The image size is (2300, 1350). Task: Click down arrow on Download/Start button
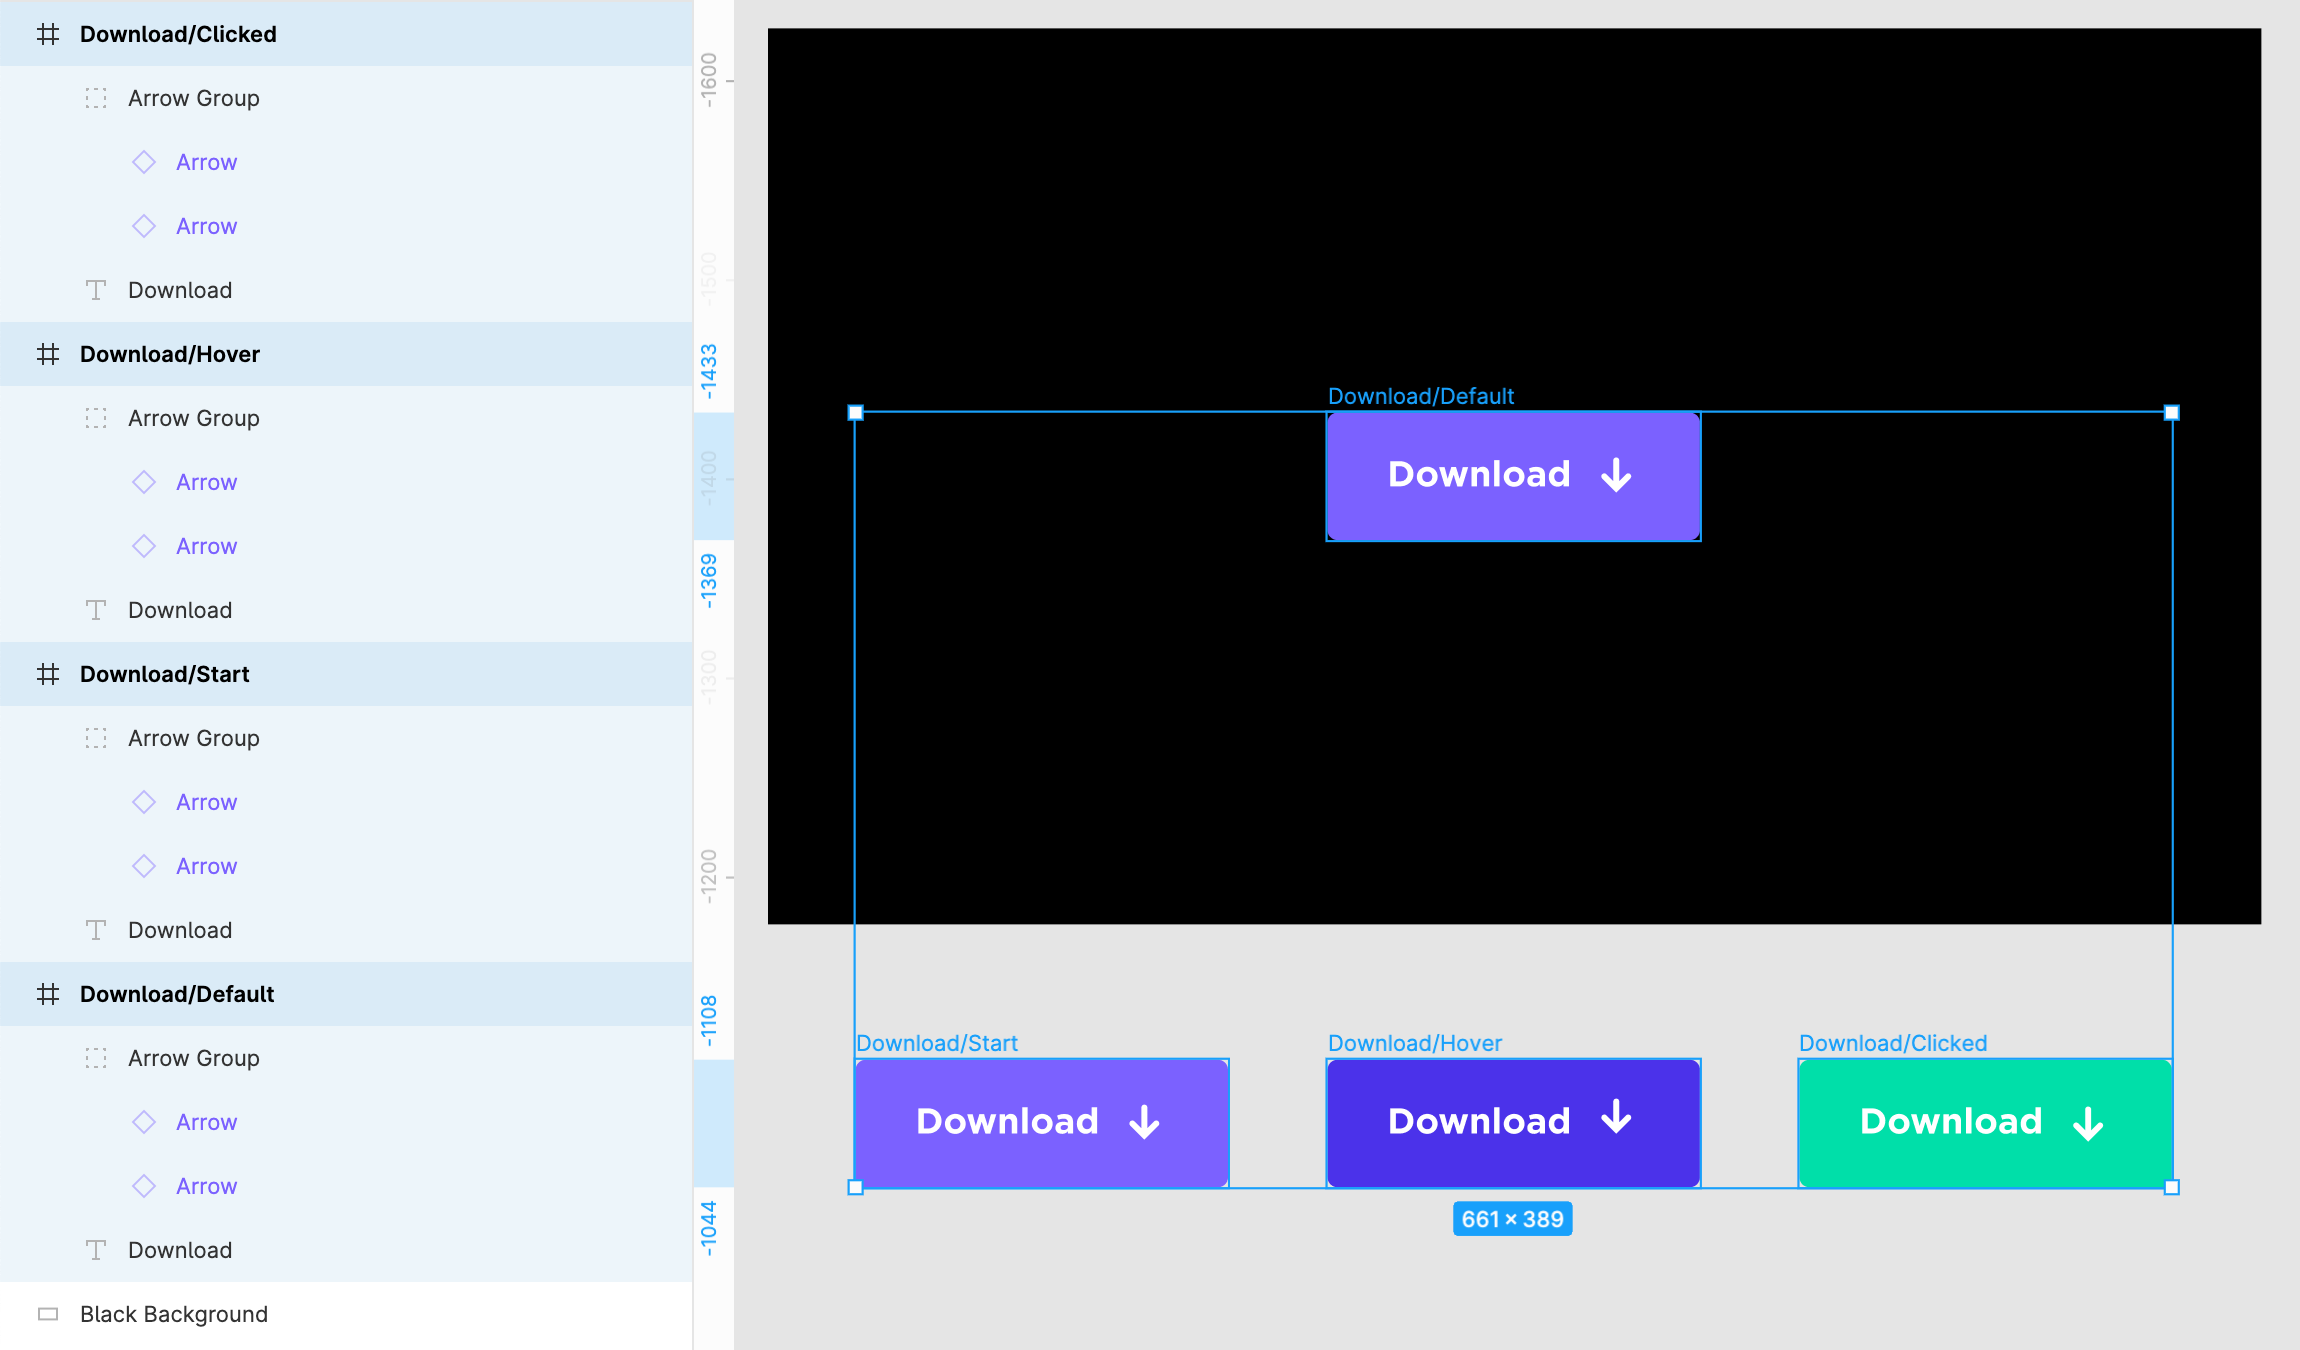point(1144,1122)
